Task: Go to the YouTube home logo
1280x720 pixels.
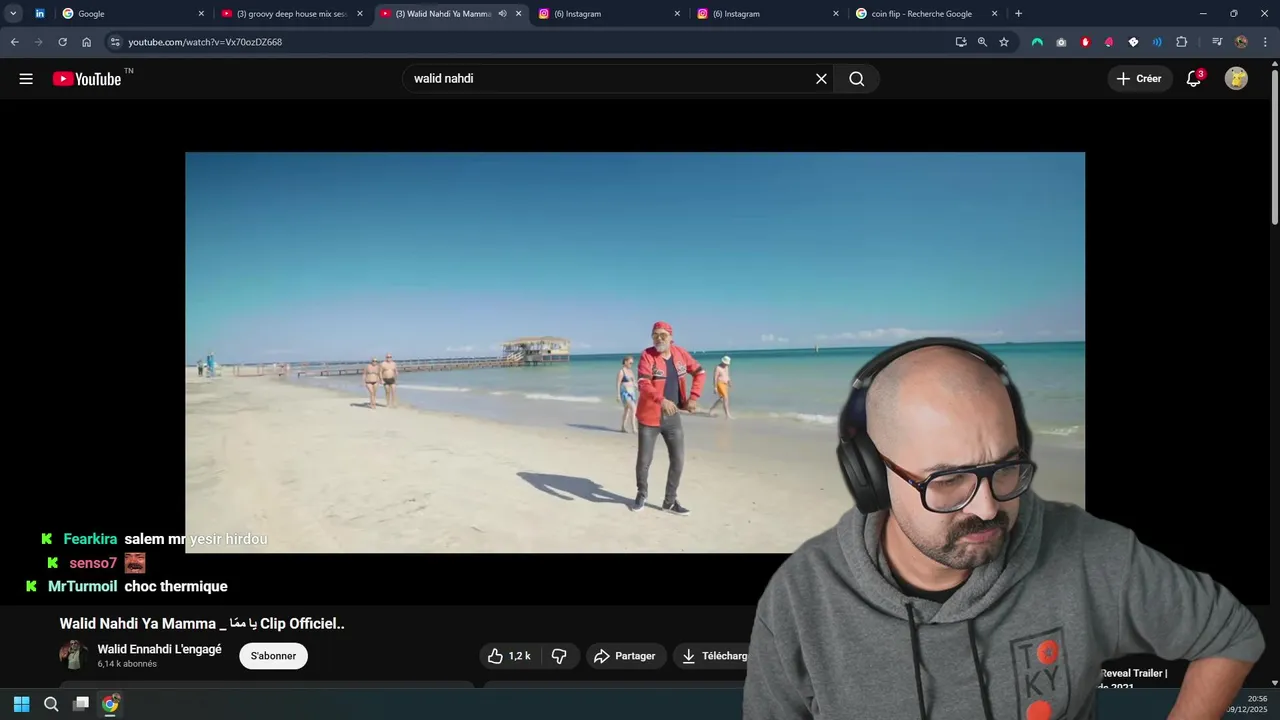Action: [87, 79]
